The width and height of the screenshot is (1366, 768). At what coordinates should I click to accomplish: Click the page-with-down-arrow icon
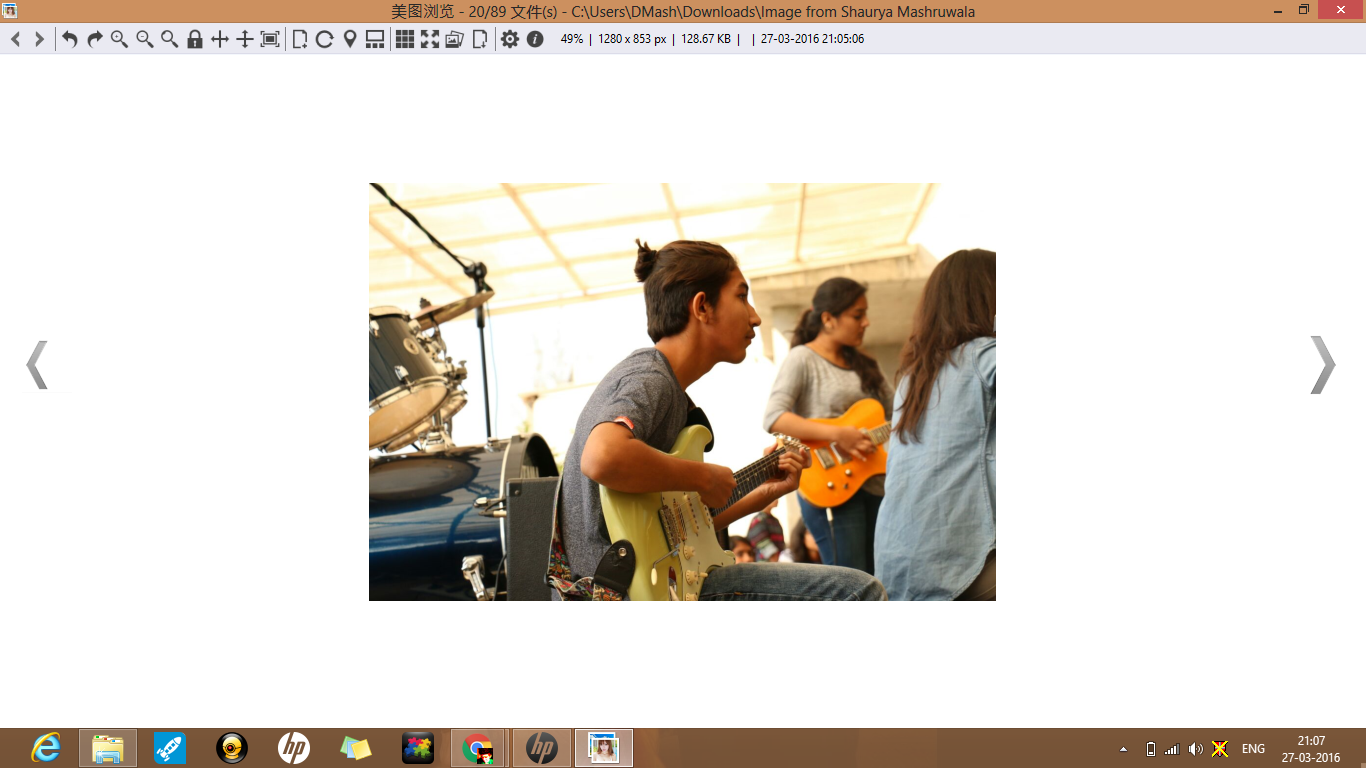pyautogui.click(x=480, y=39)
